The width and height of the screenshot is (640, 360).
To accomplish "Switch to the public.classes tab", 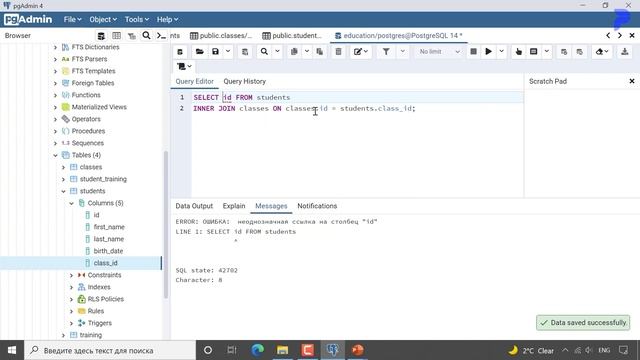I will (221, 36).
